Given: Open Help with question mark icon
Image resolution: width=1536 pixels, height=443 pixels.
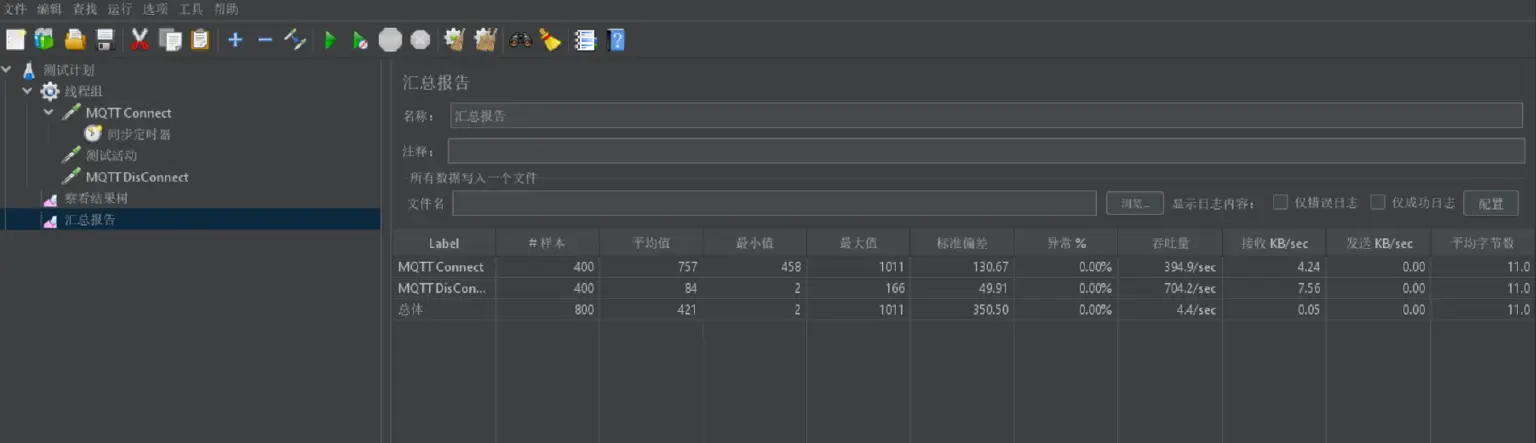Looking at the screenshot, I should (616, 40).
